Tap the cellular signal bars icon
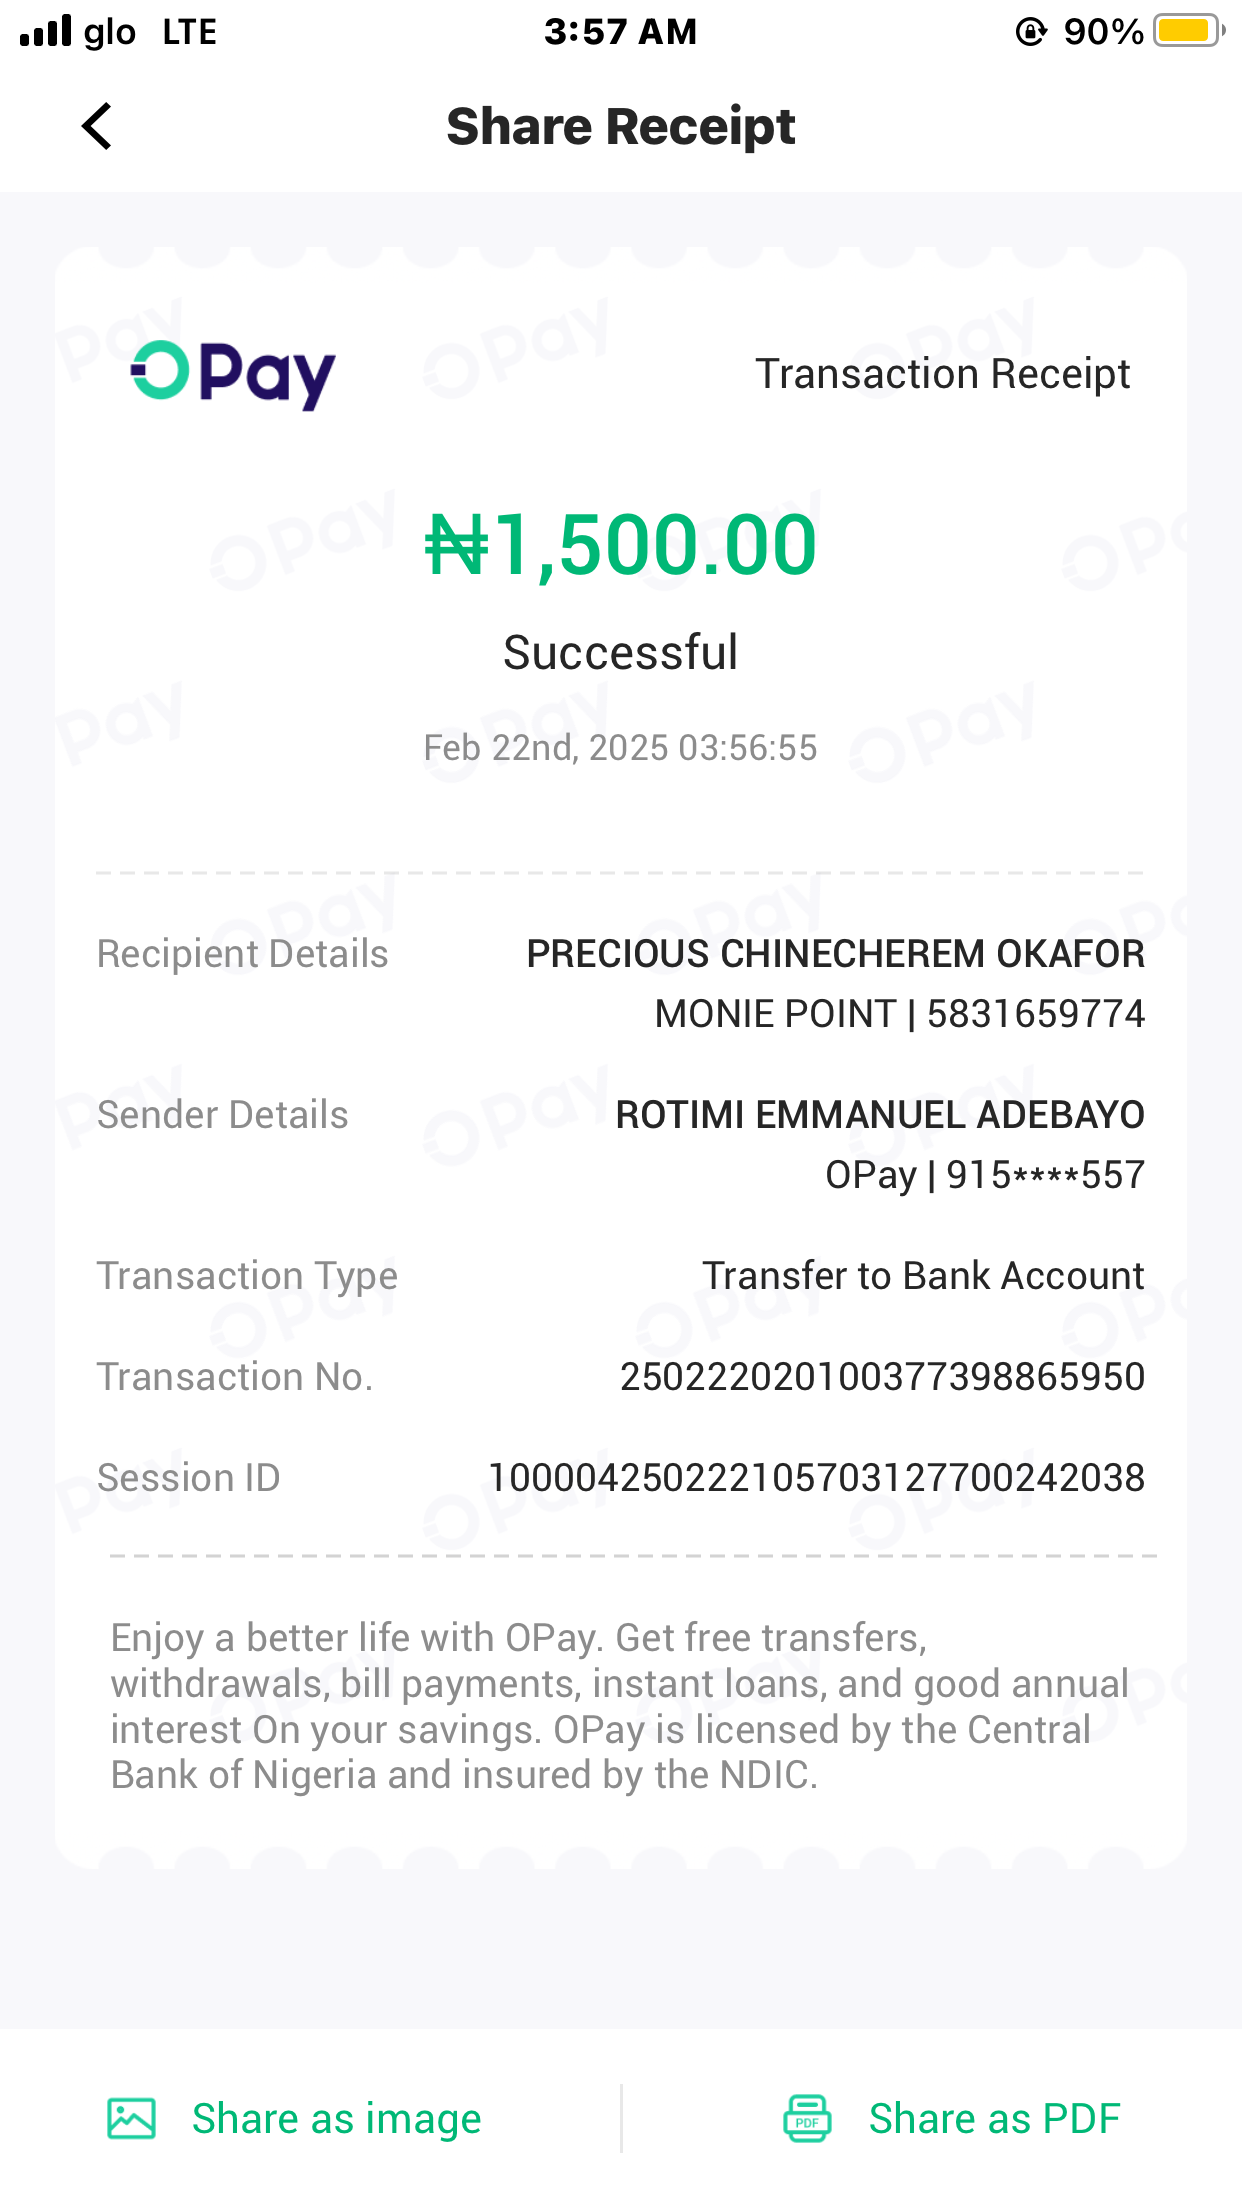 pyautogui.click(x=46, y=31)
